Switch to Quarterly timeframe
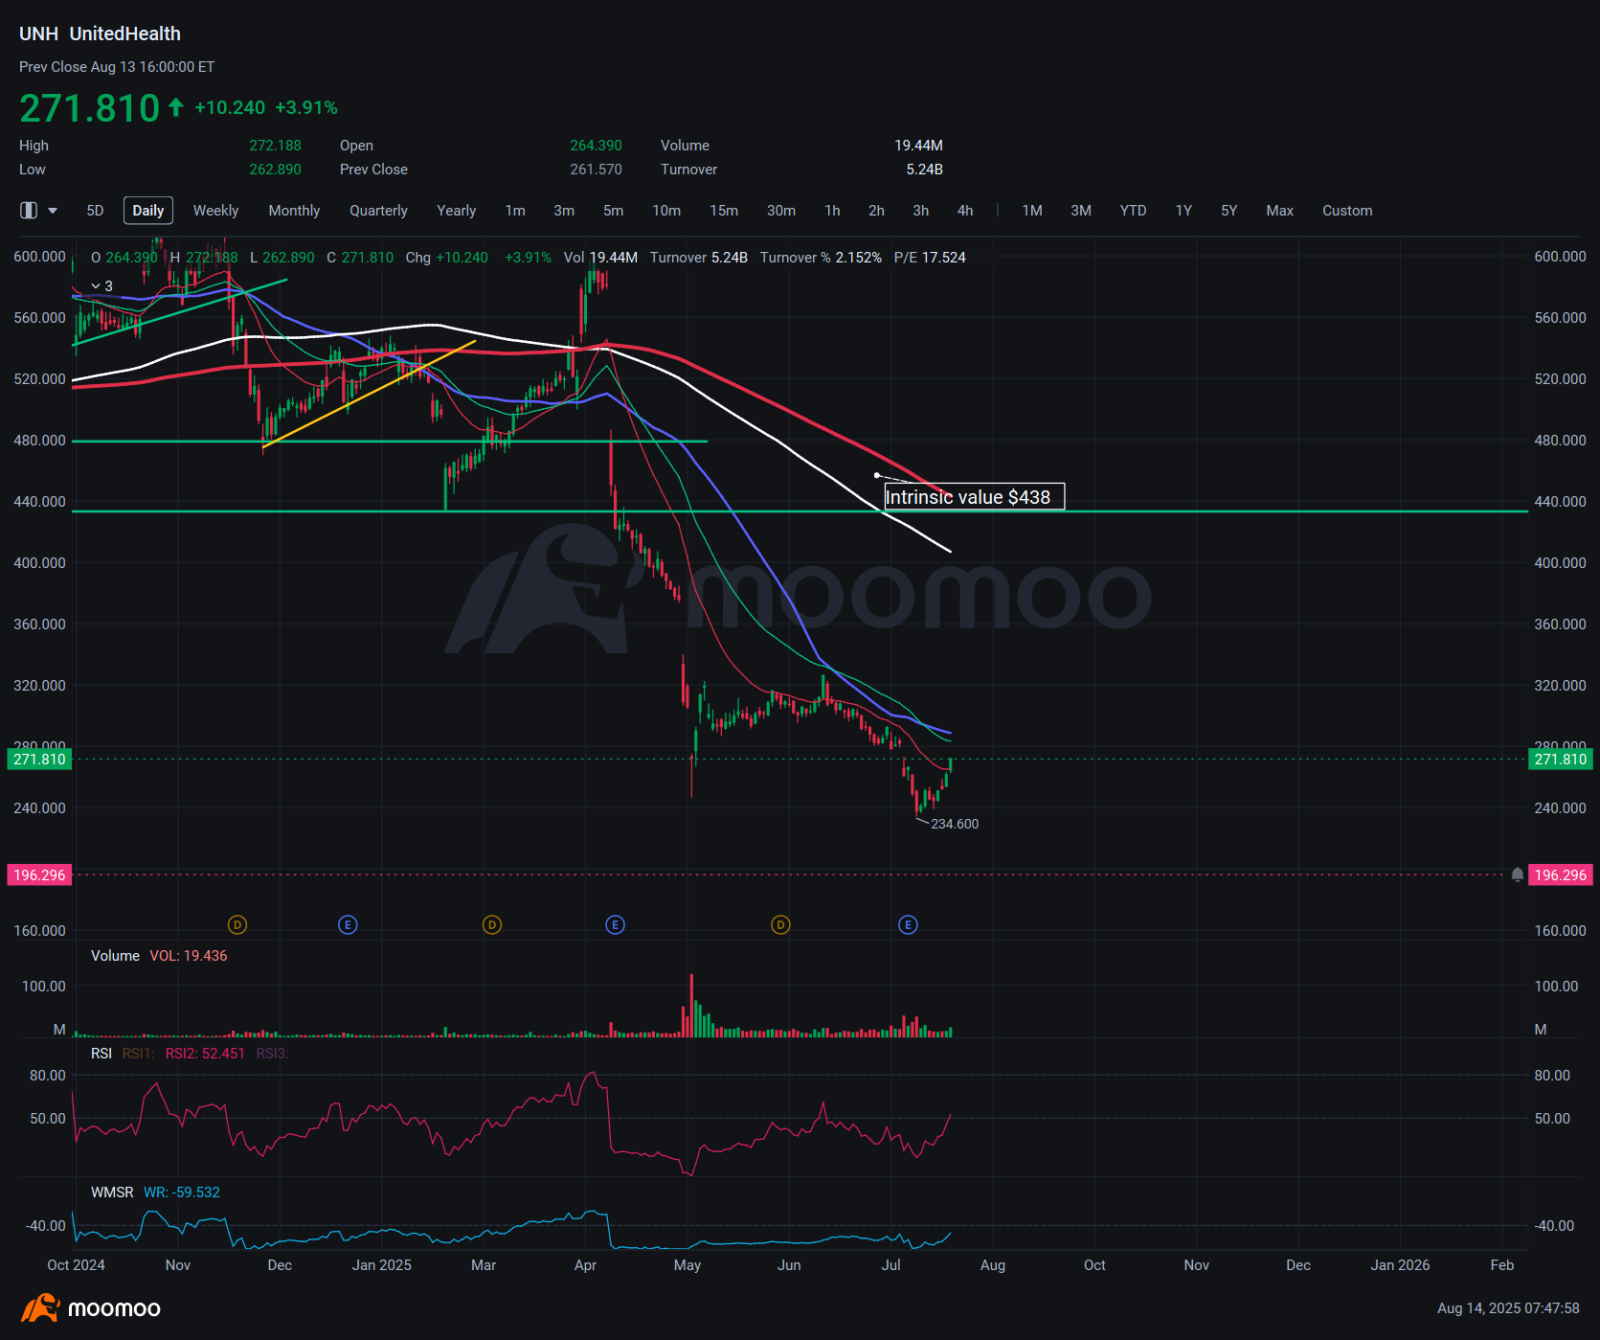Image resolution: width=1600 pixels, height=1340 pixels. click(379, 211)
